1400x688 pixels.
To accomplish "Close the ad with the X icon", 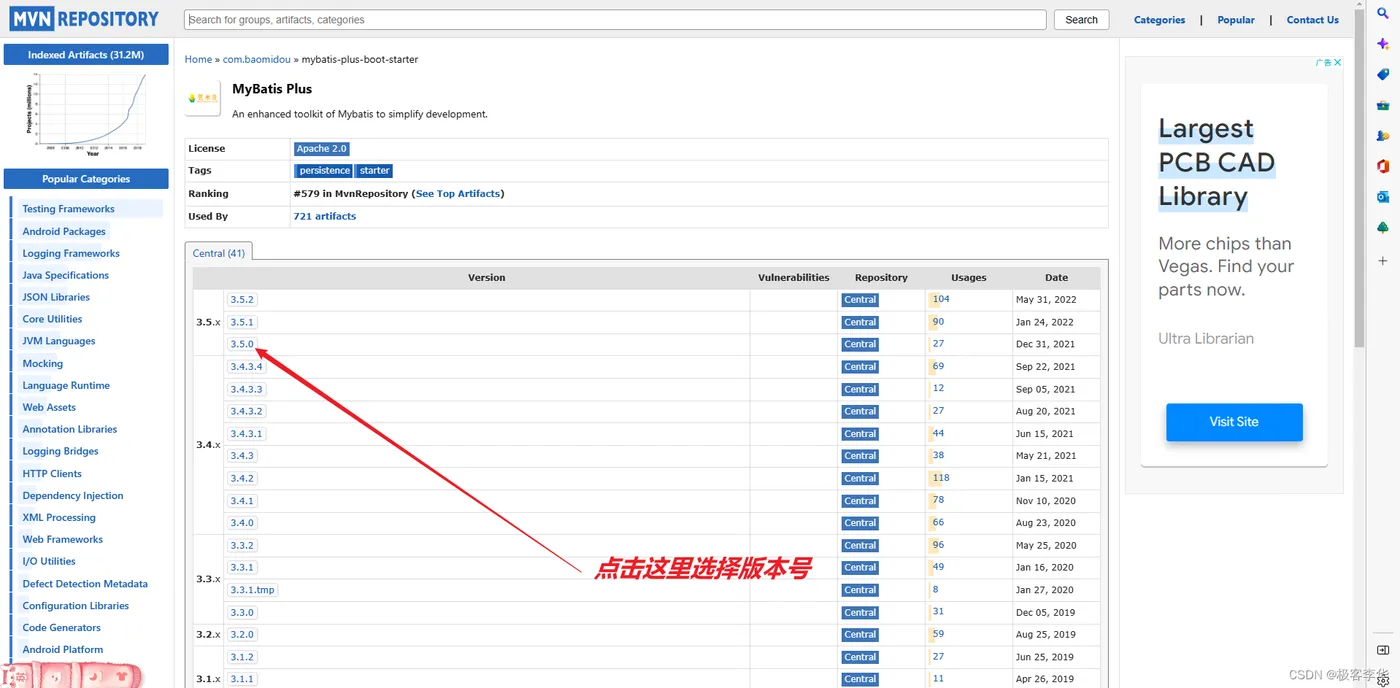I will coord(1338,62).
